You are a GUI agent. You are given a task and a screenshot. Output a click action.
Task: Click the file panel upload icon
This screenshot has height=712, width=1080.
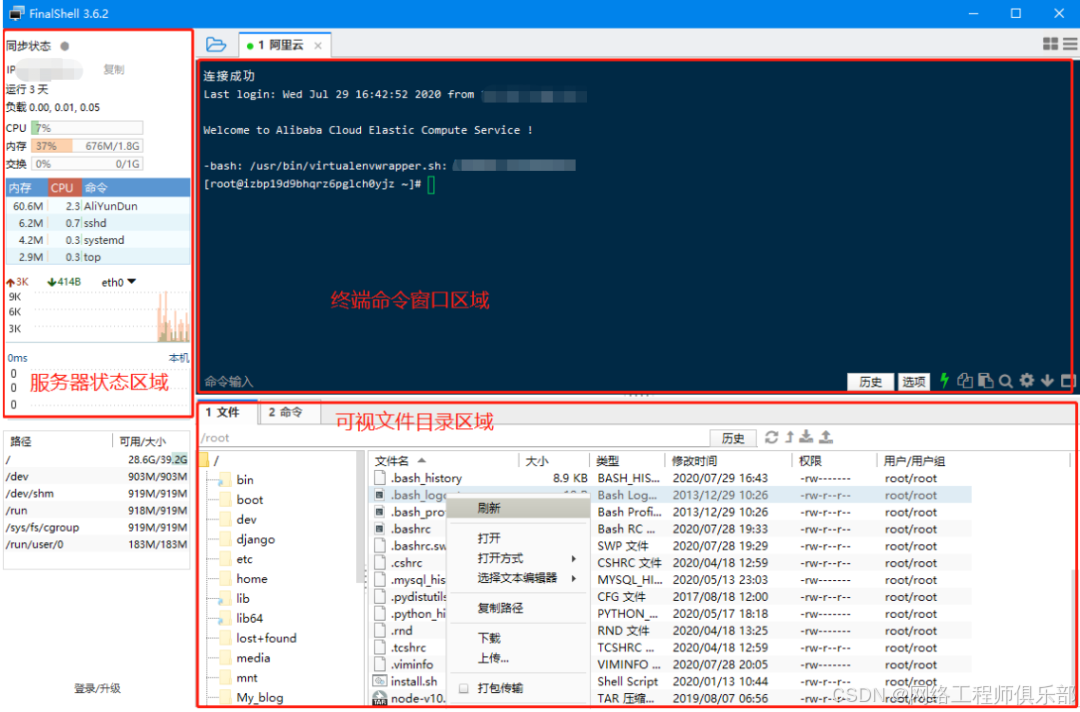point(827,437)
